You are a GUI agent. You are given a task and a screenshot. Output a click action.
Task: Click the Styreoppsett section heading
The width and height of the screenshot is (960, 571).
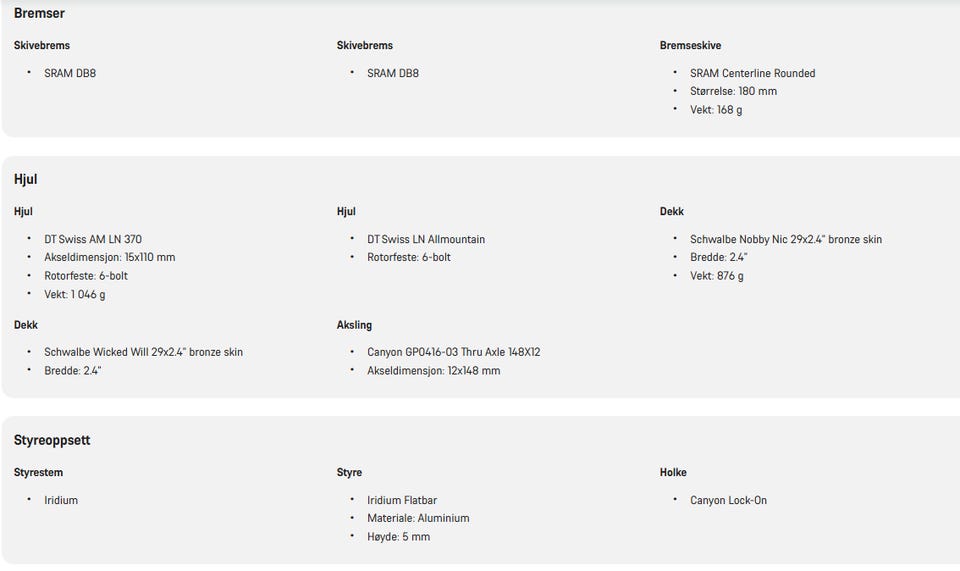[x=52, y=440]
